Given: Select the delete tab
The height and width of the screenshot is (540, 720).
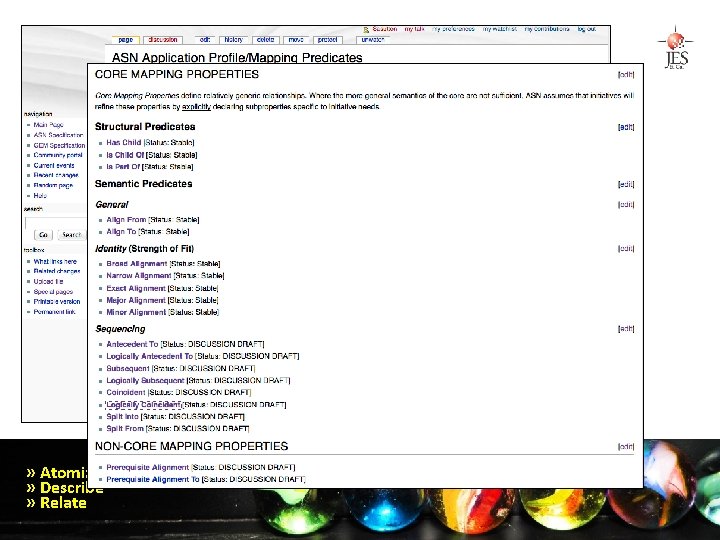Looking at the screenshot, I should [265, 40].
